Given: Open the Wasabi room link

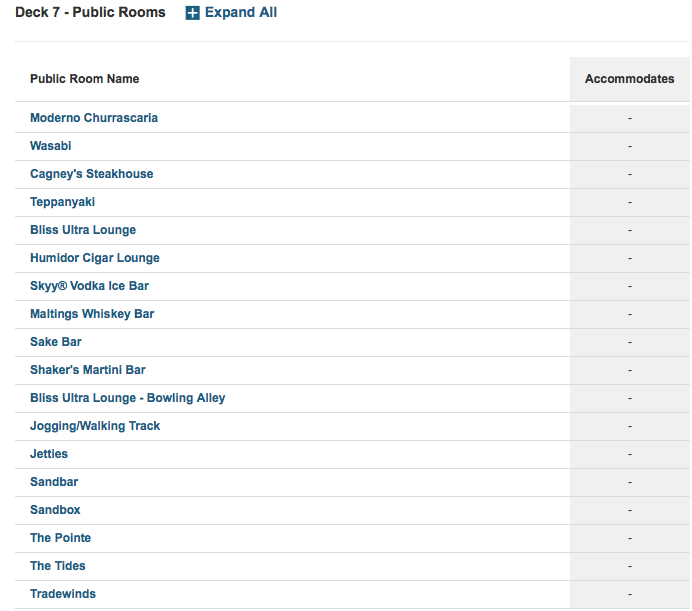Looking at the screenshot, I should [51, 146].
